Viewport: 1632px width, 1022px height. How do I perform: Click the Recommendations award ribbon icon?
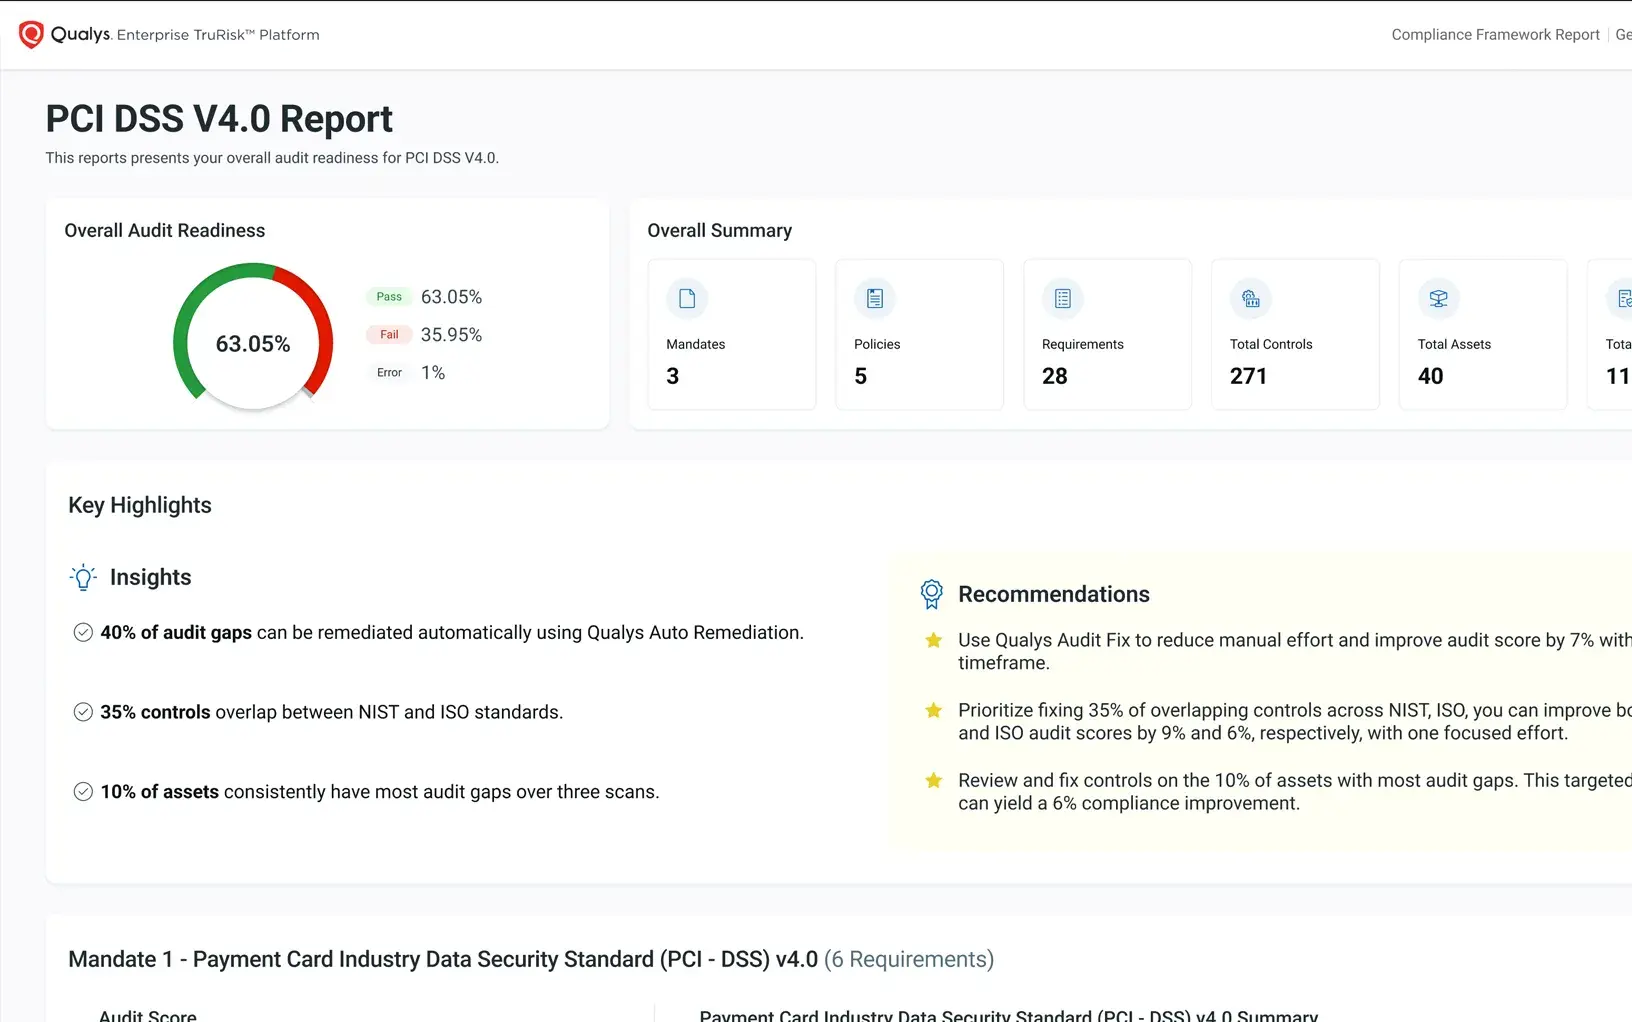coord(931,594)
